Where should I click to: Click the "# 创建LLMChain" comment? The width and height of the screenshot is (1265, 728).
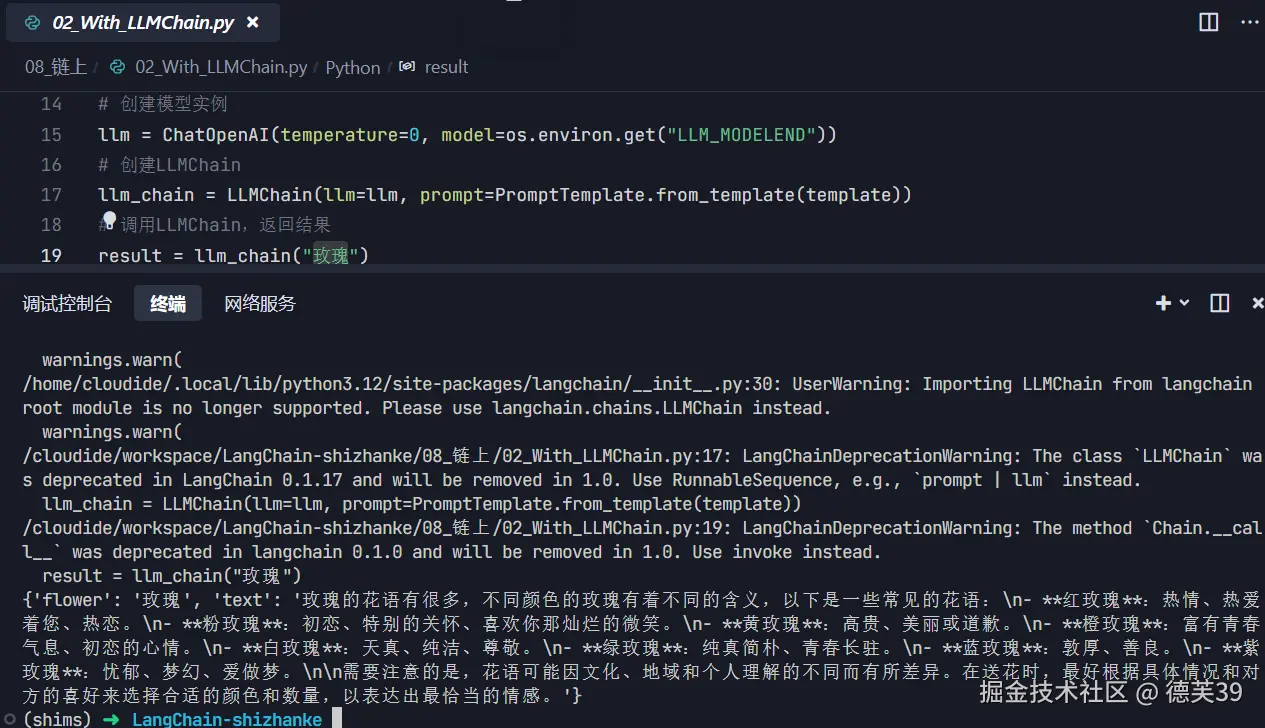tap(169, 164)
